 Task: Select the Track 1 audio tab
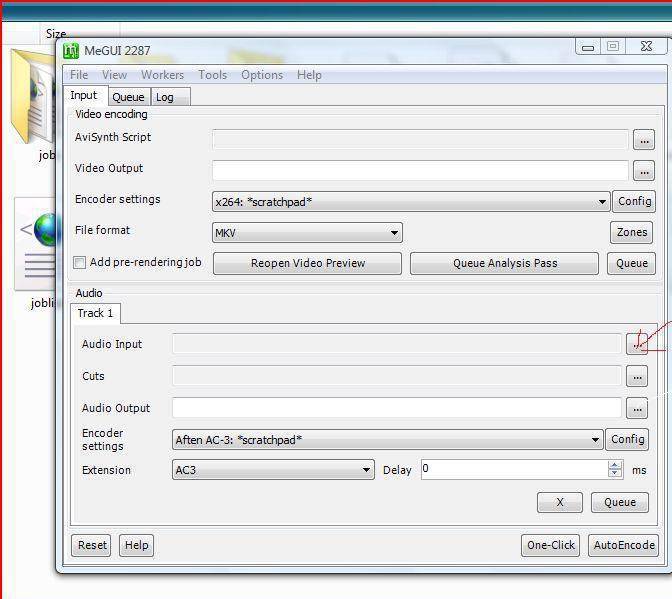(95, 313)
